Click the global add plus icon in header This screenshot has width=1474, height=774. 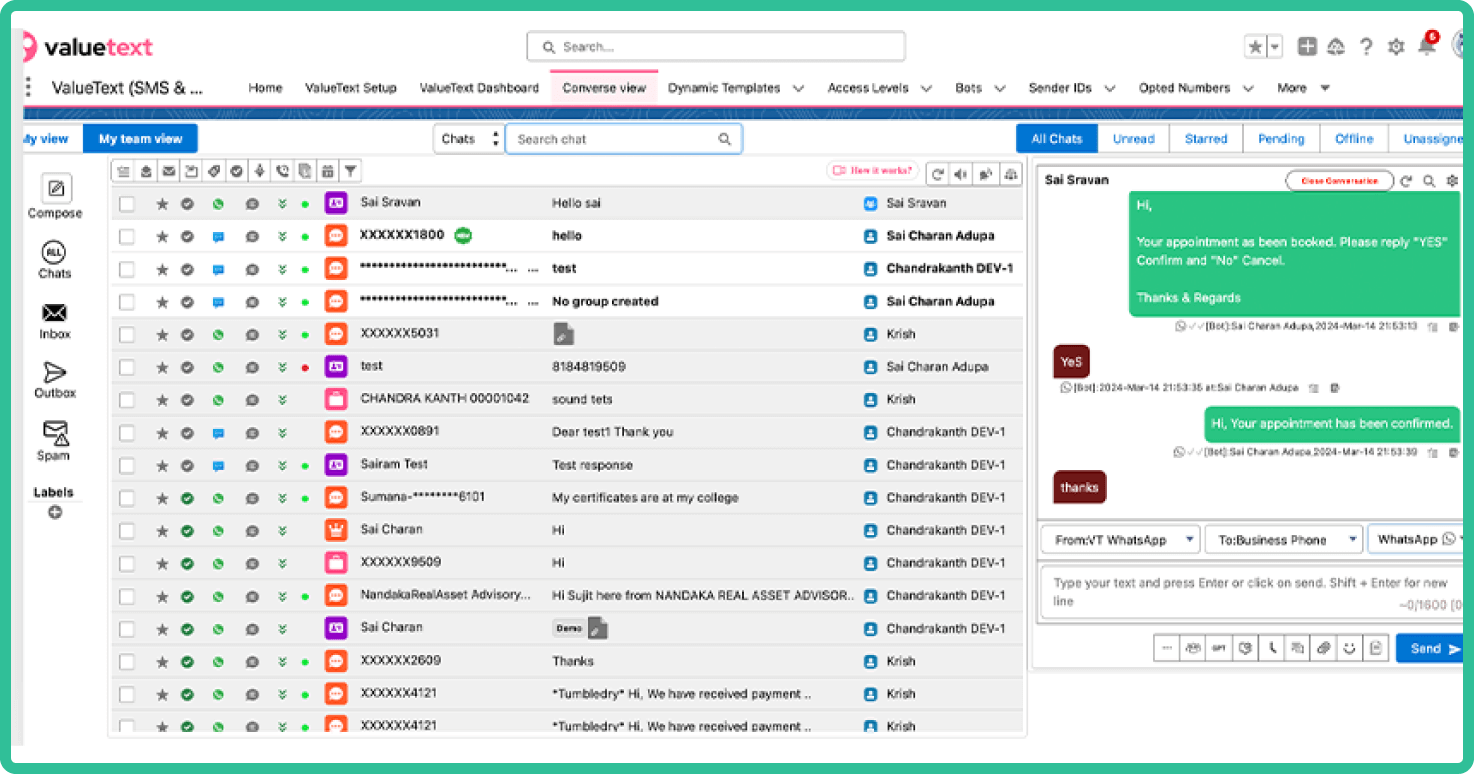(1307, 46)
